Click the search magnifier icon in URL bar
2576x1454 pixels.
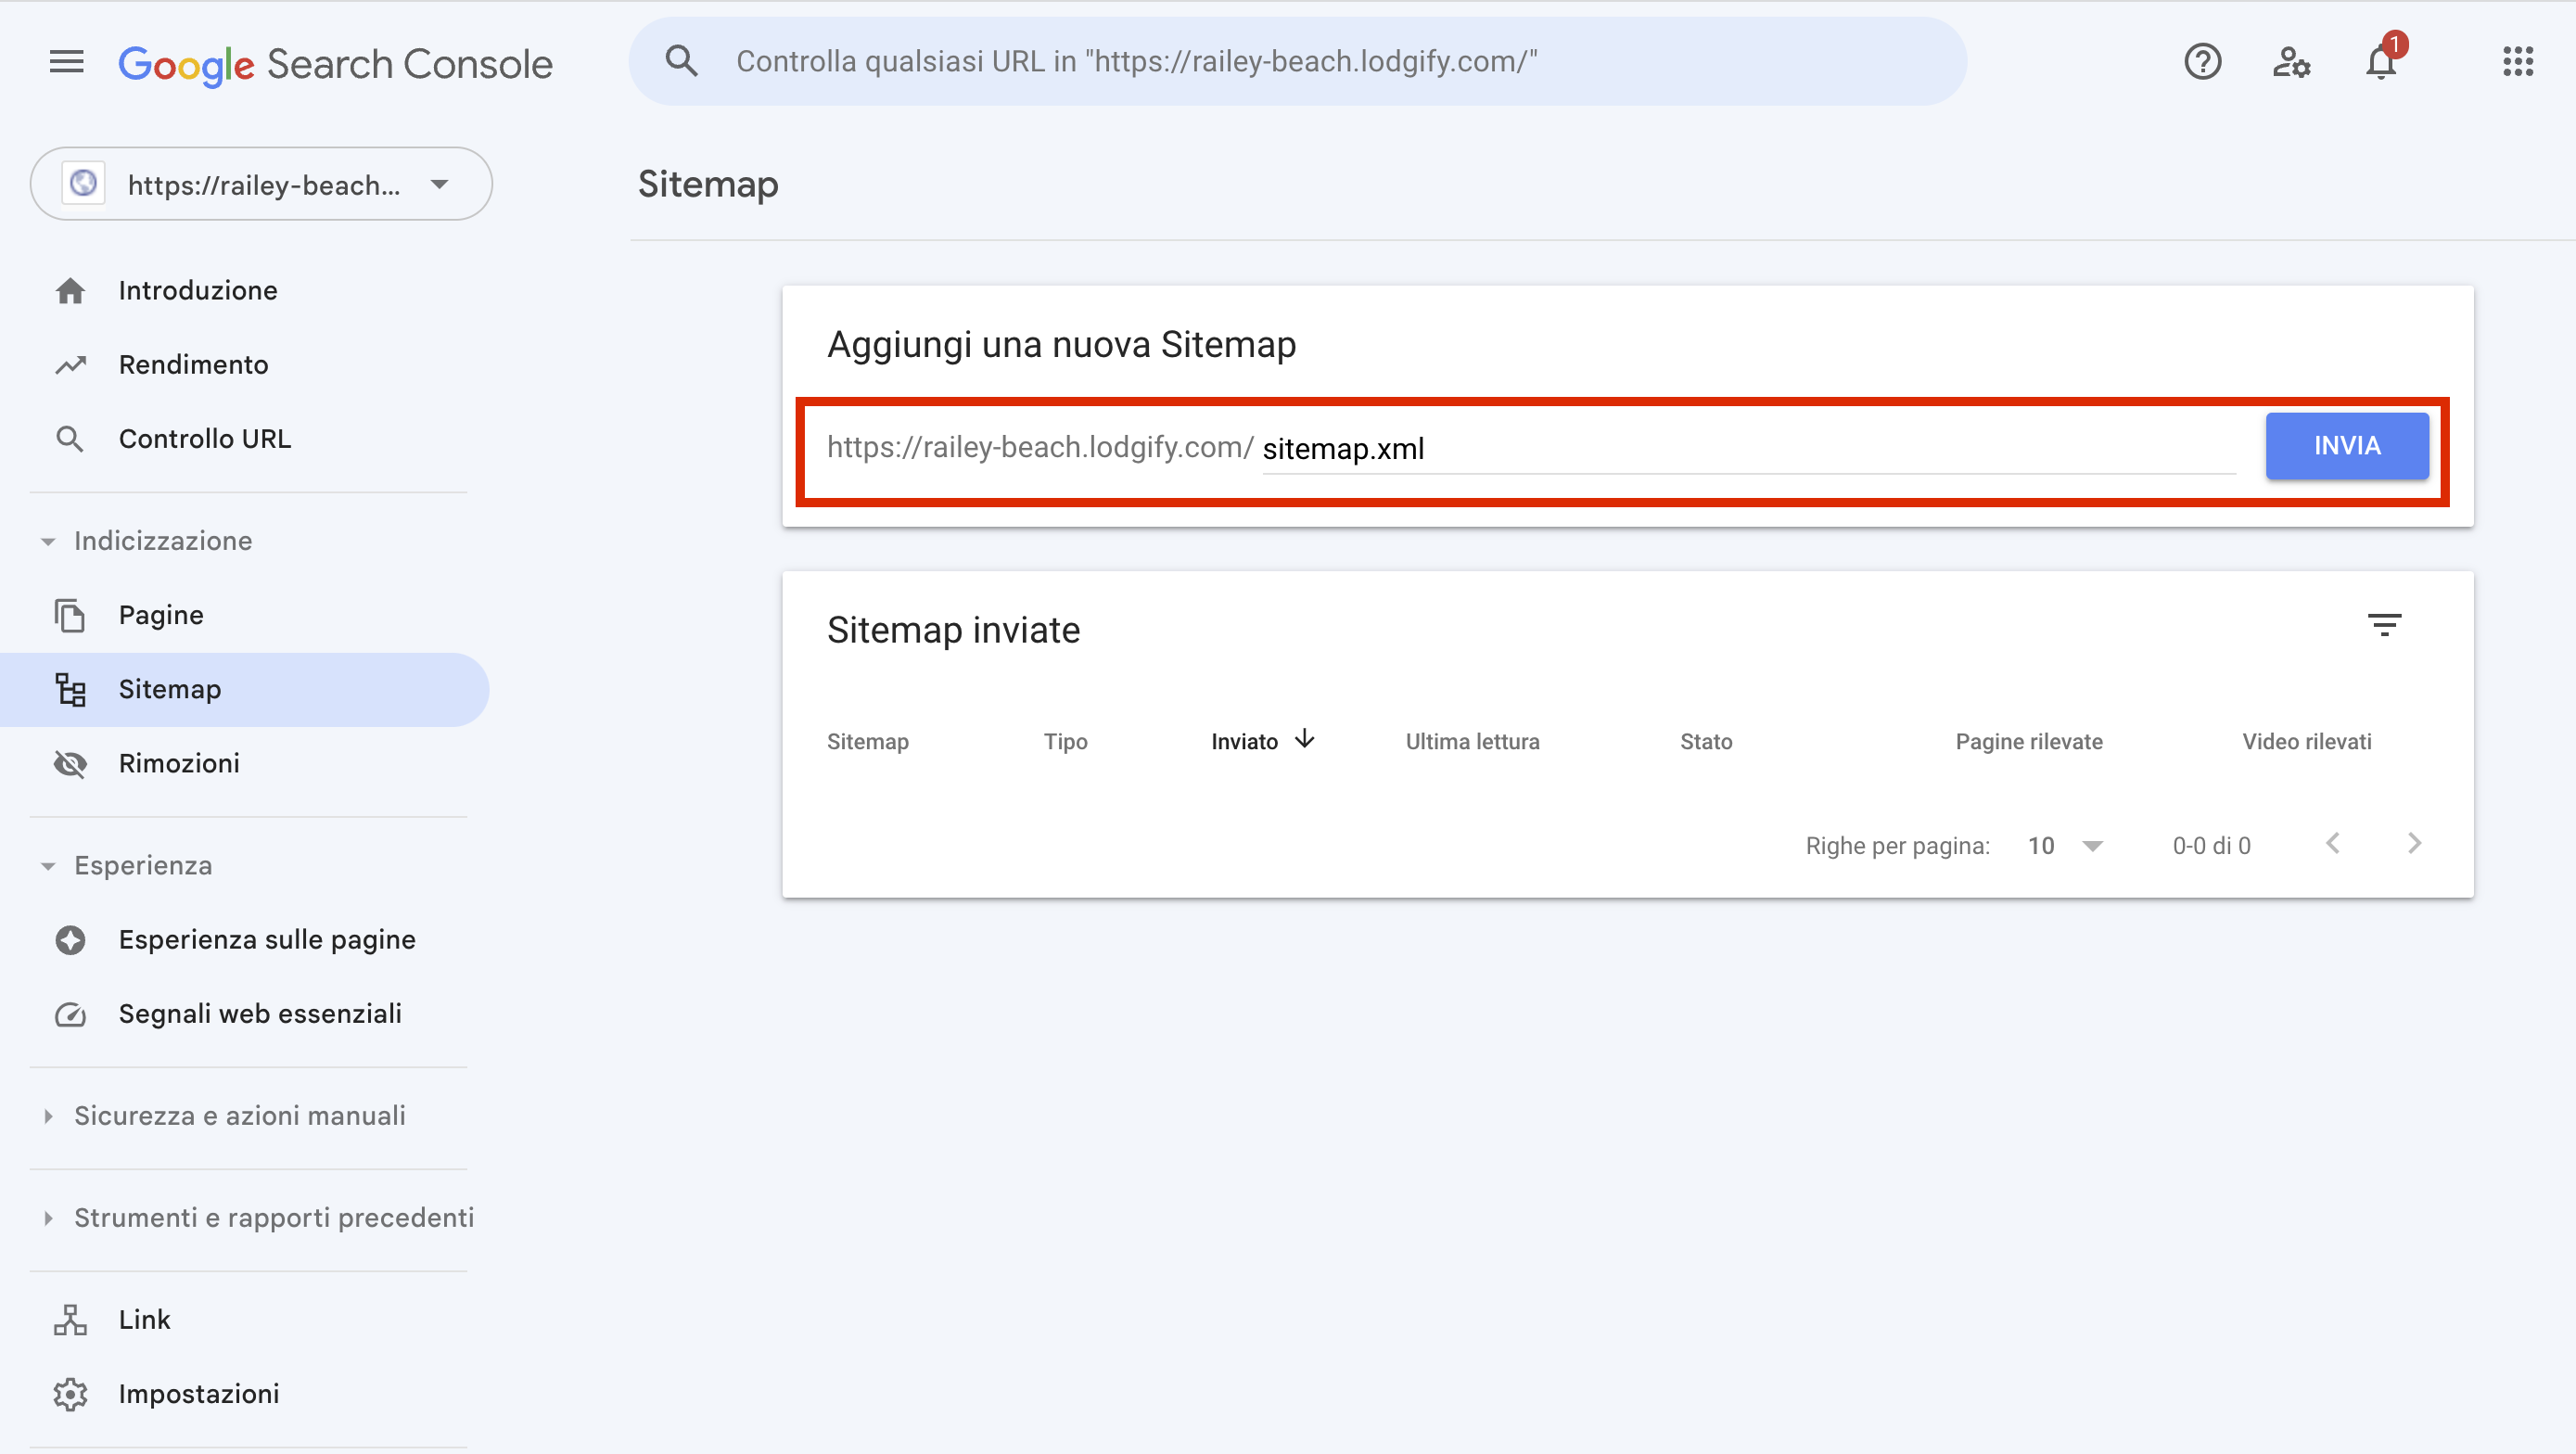681,61
